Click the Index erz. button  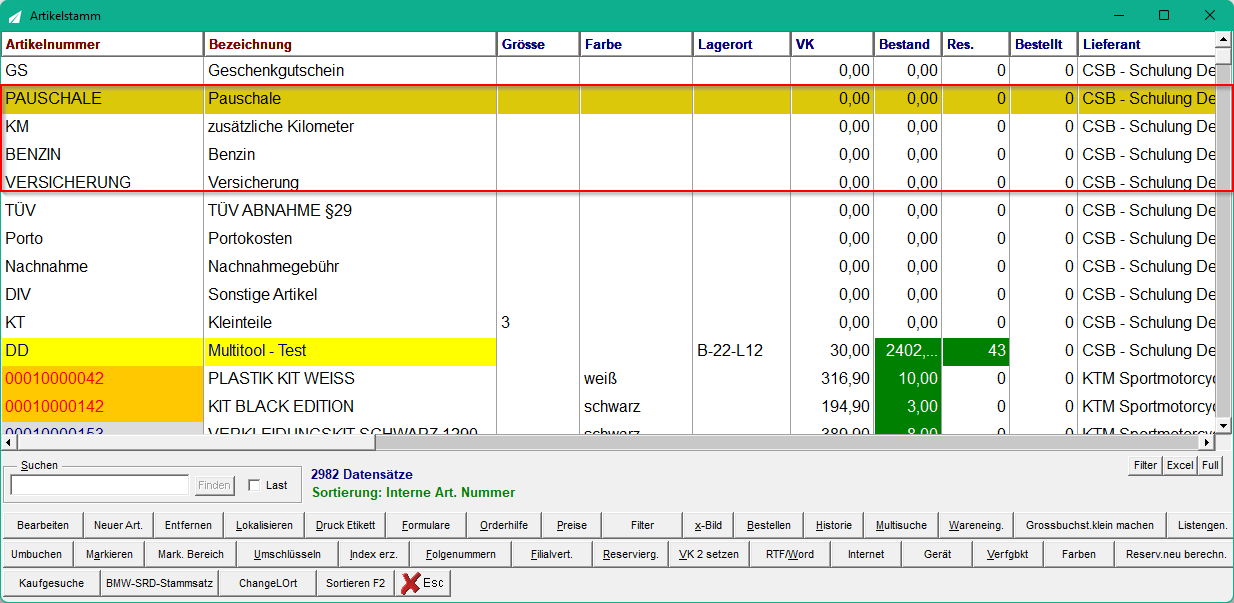pos(374,554)
